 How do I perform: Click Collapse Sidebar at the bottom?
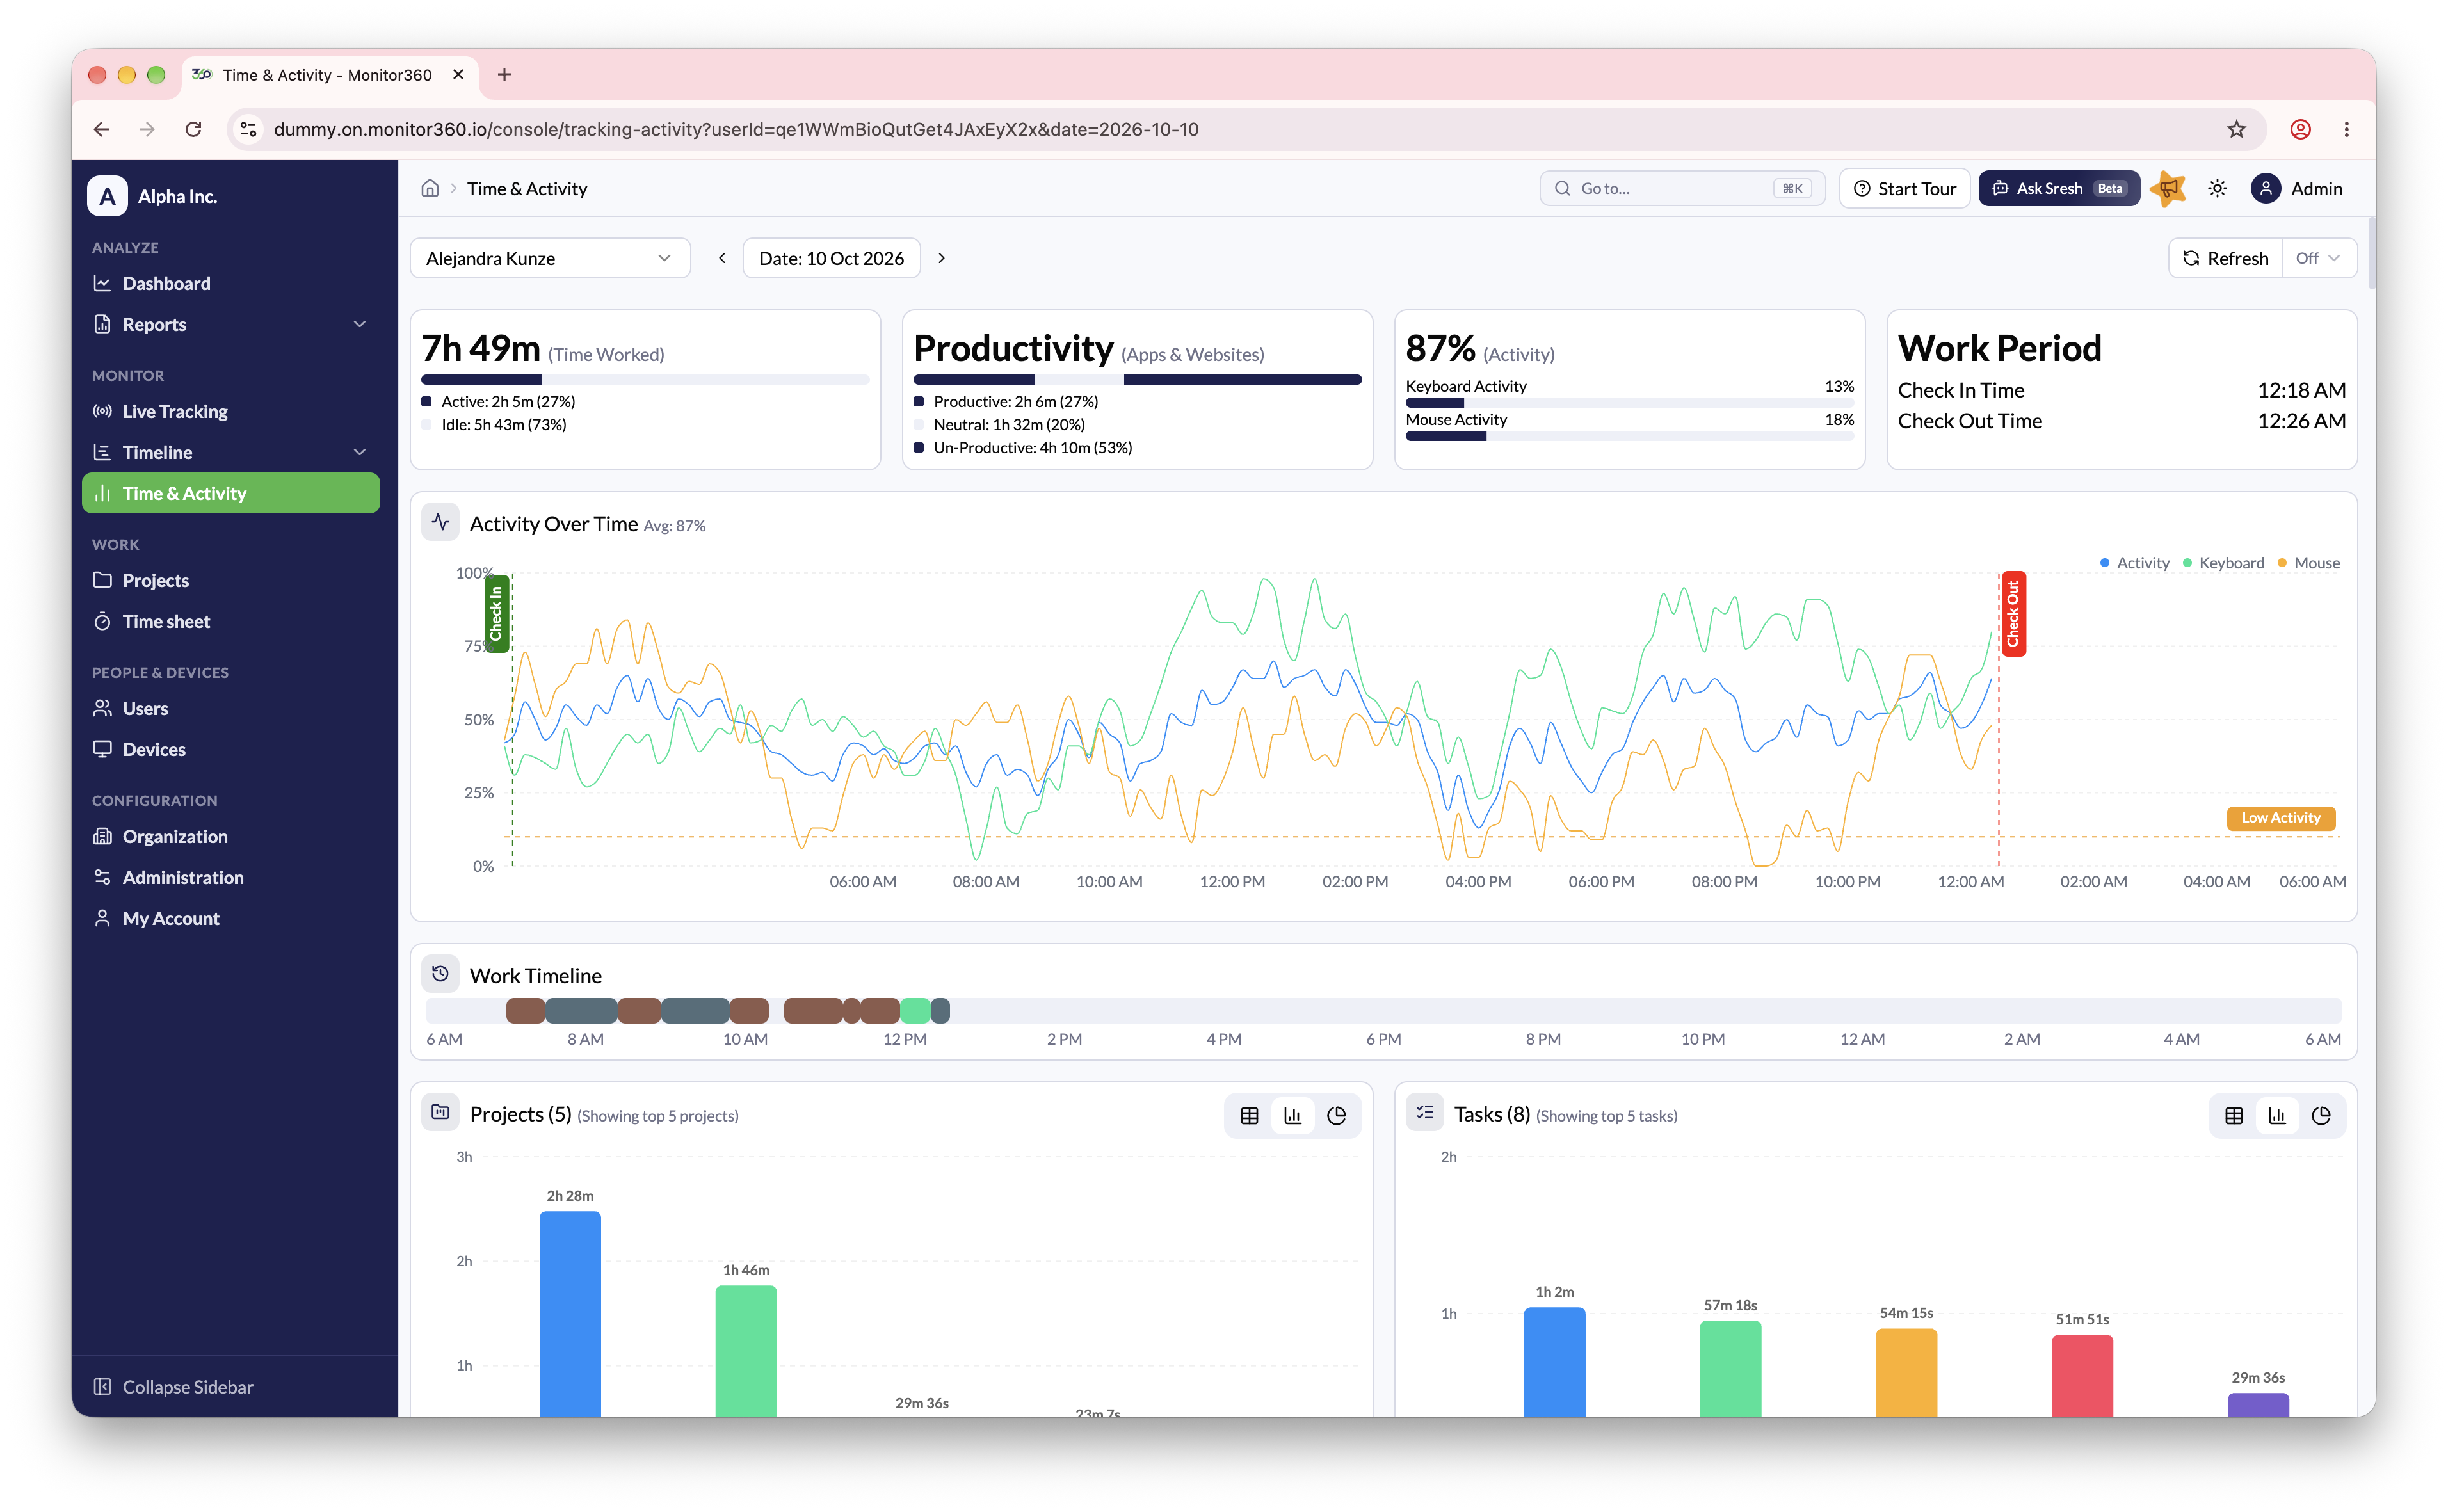pos(174,1386)
